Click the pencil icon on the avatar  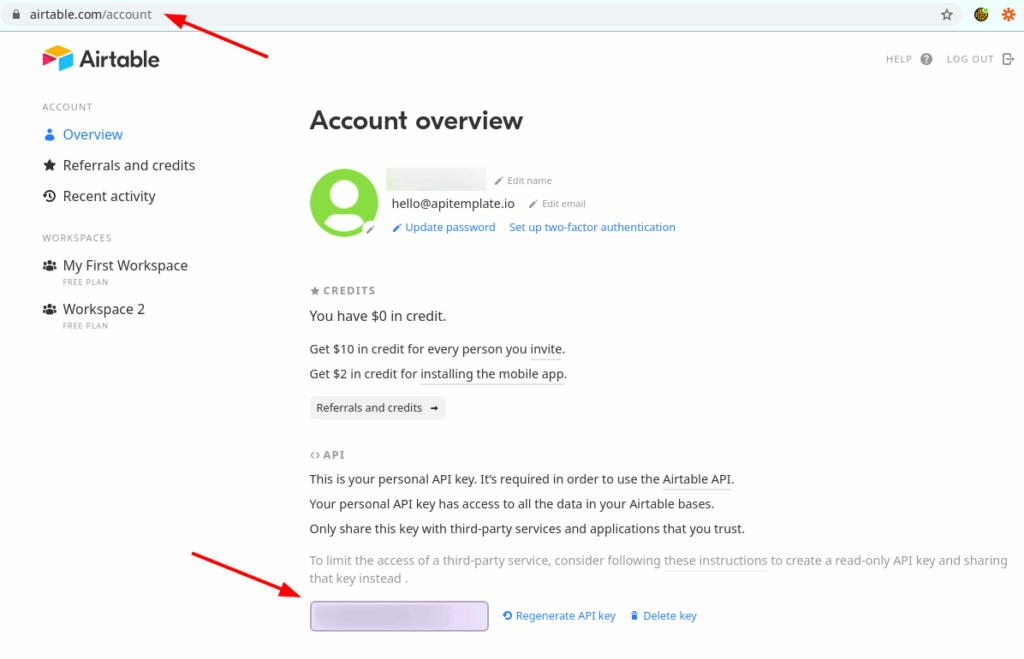point(370,229)
